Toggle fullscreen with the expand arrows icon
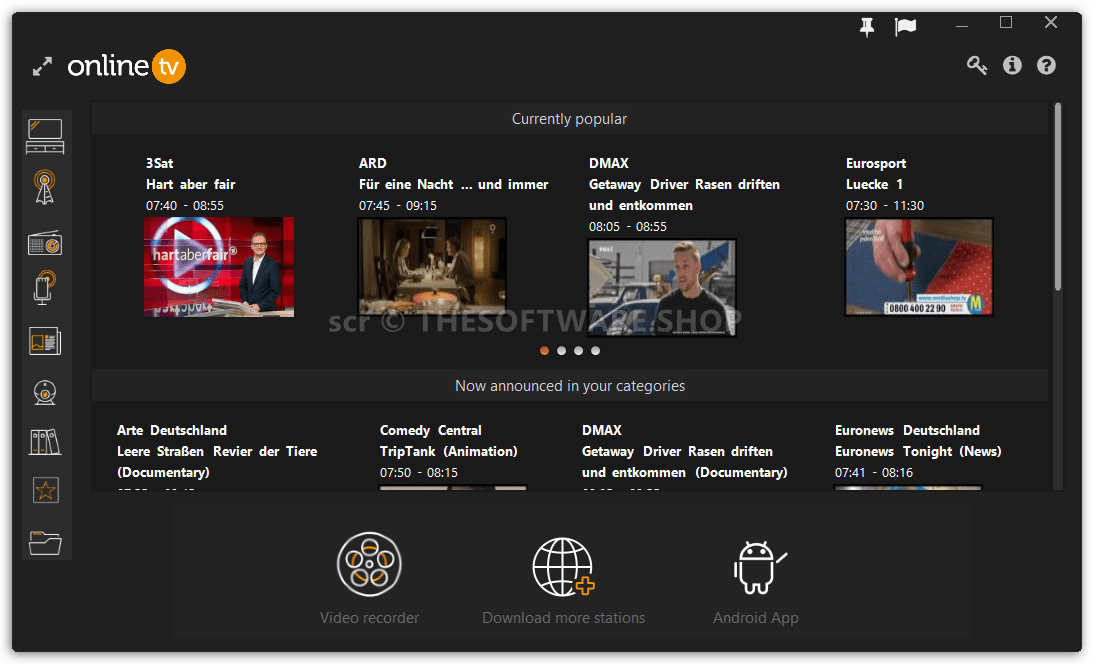Viewport: 1094px width, 664px height. pyautogui.click(x=43, y=67)
